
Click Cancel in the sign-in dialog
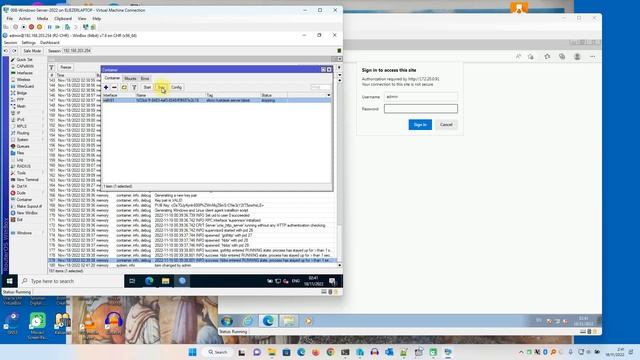[446, 124]
